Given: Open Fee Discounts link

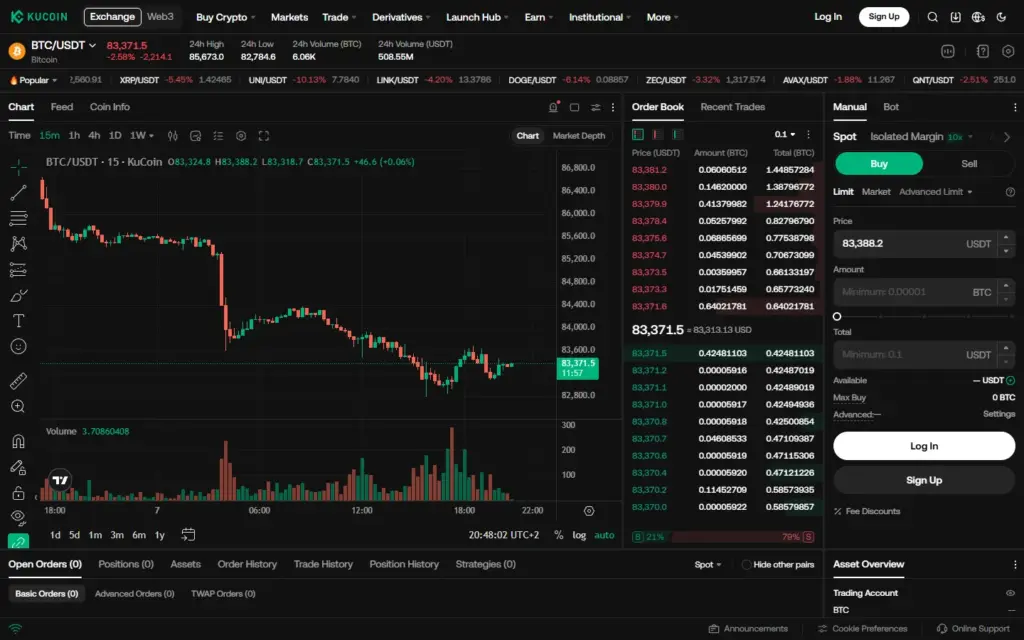Looking at the screenshot, I should click(867, 511).
